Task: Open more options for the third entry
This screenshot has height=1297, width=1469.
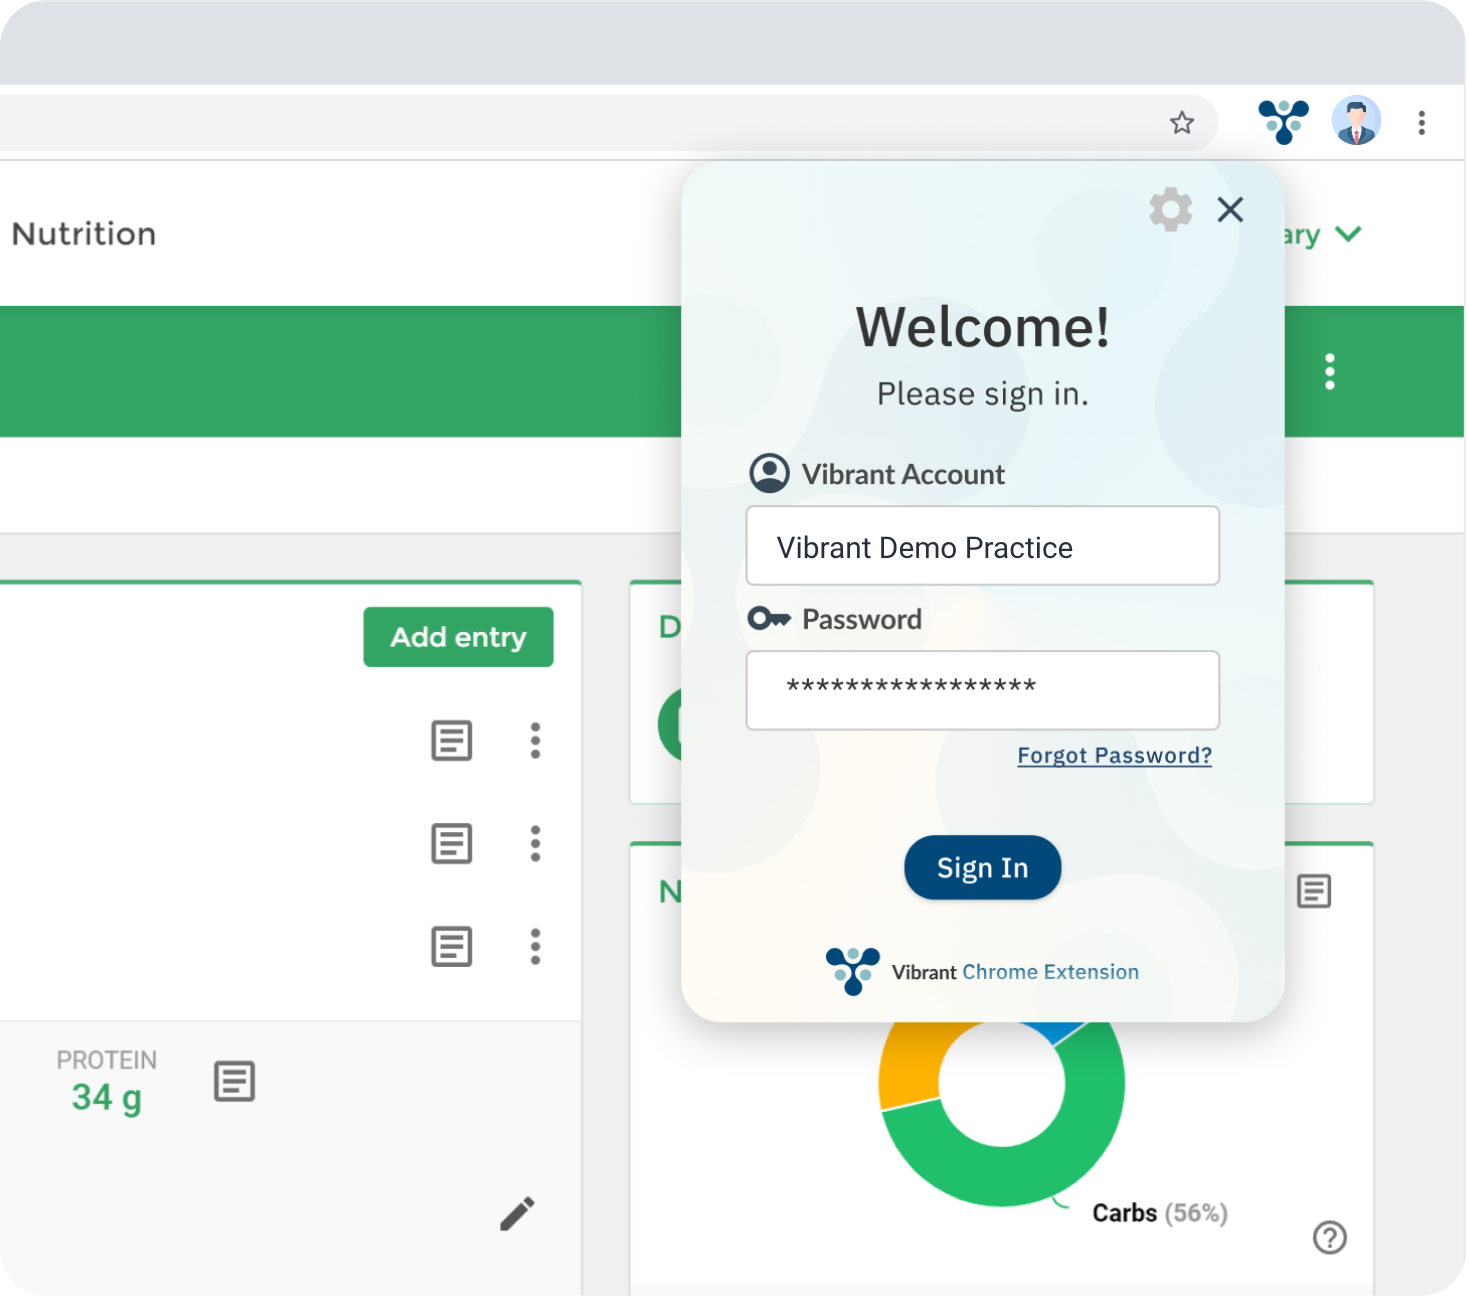Action: pos(536,946)
